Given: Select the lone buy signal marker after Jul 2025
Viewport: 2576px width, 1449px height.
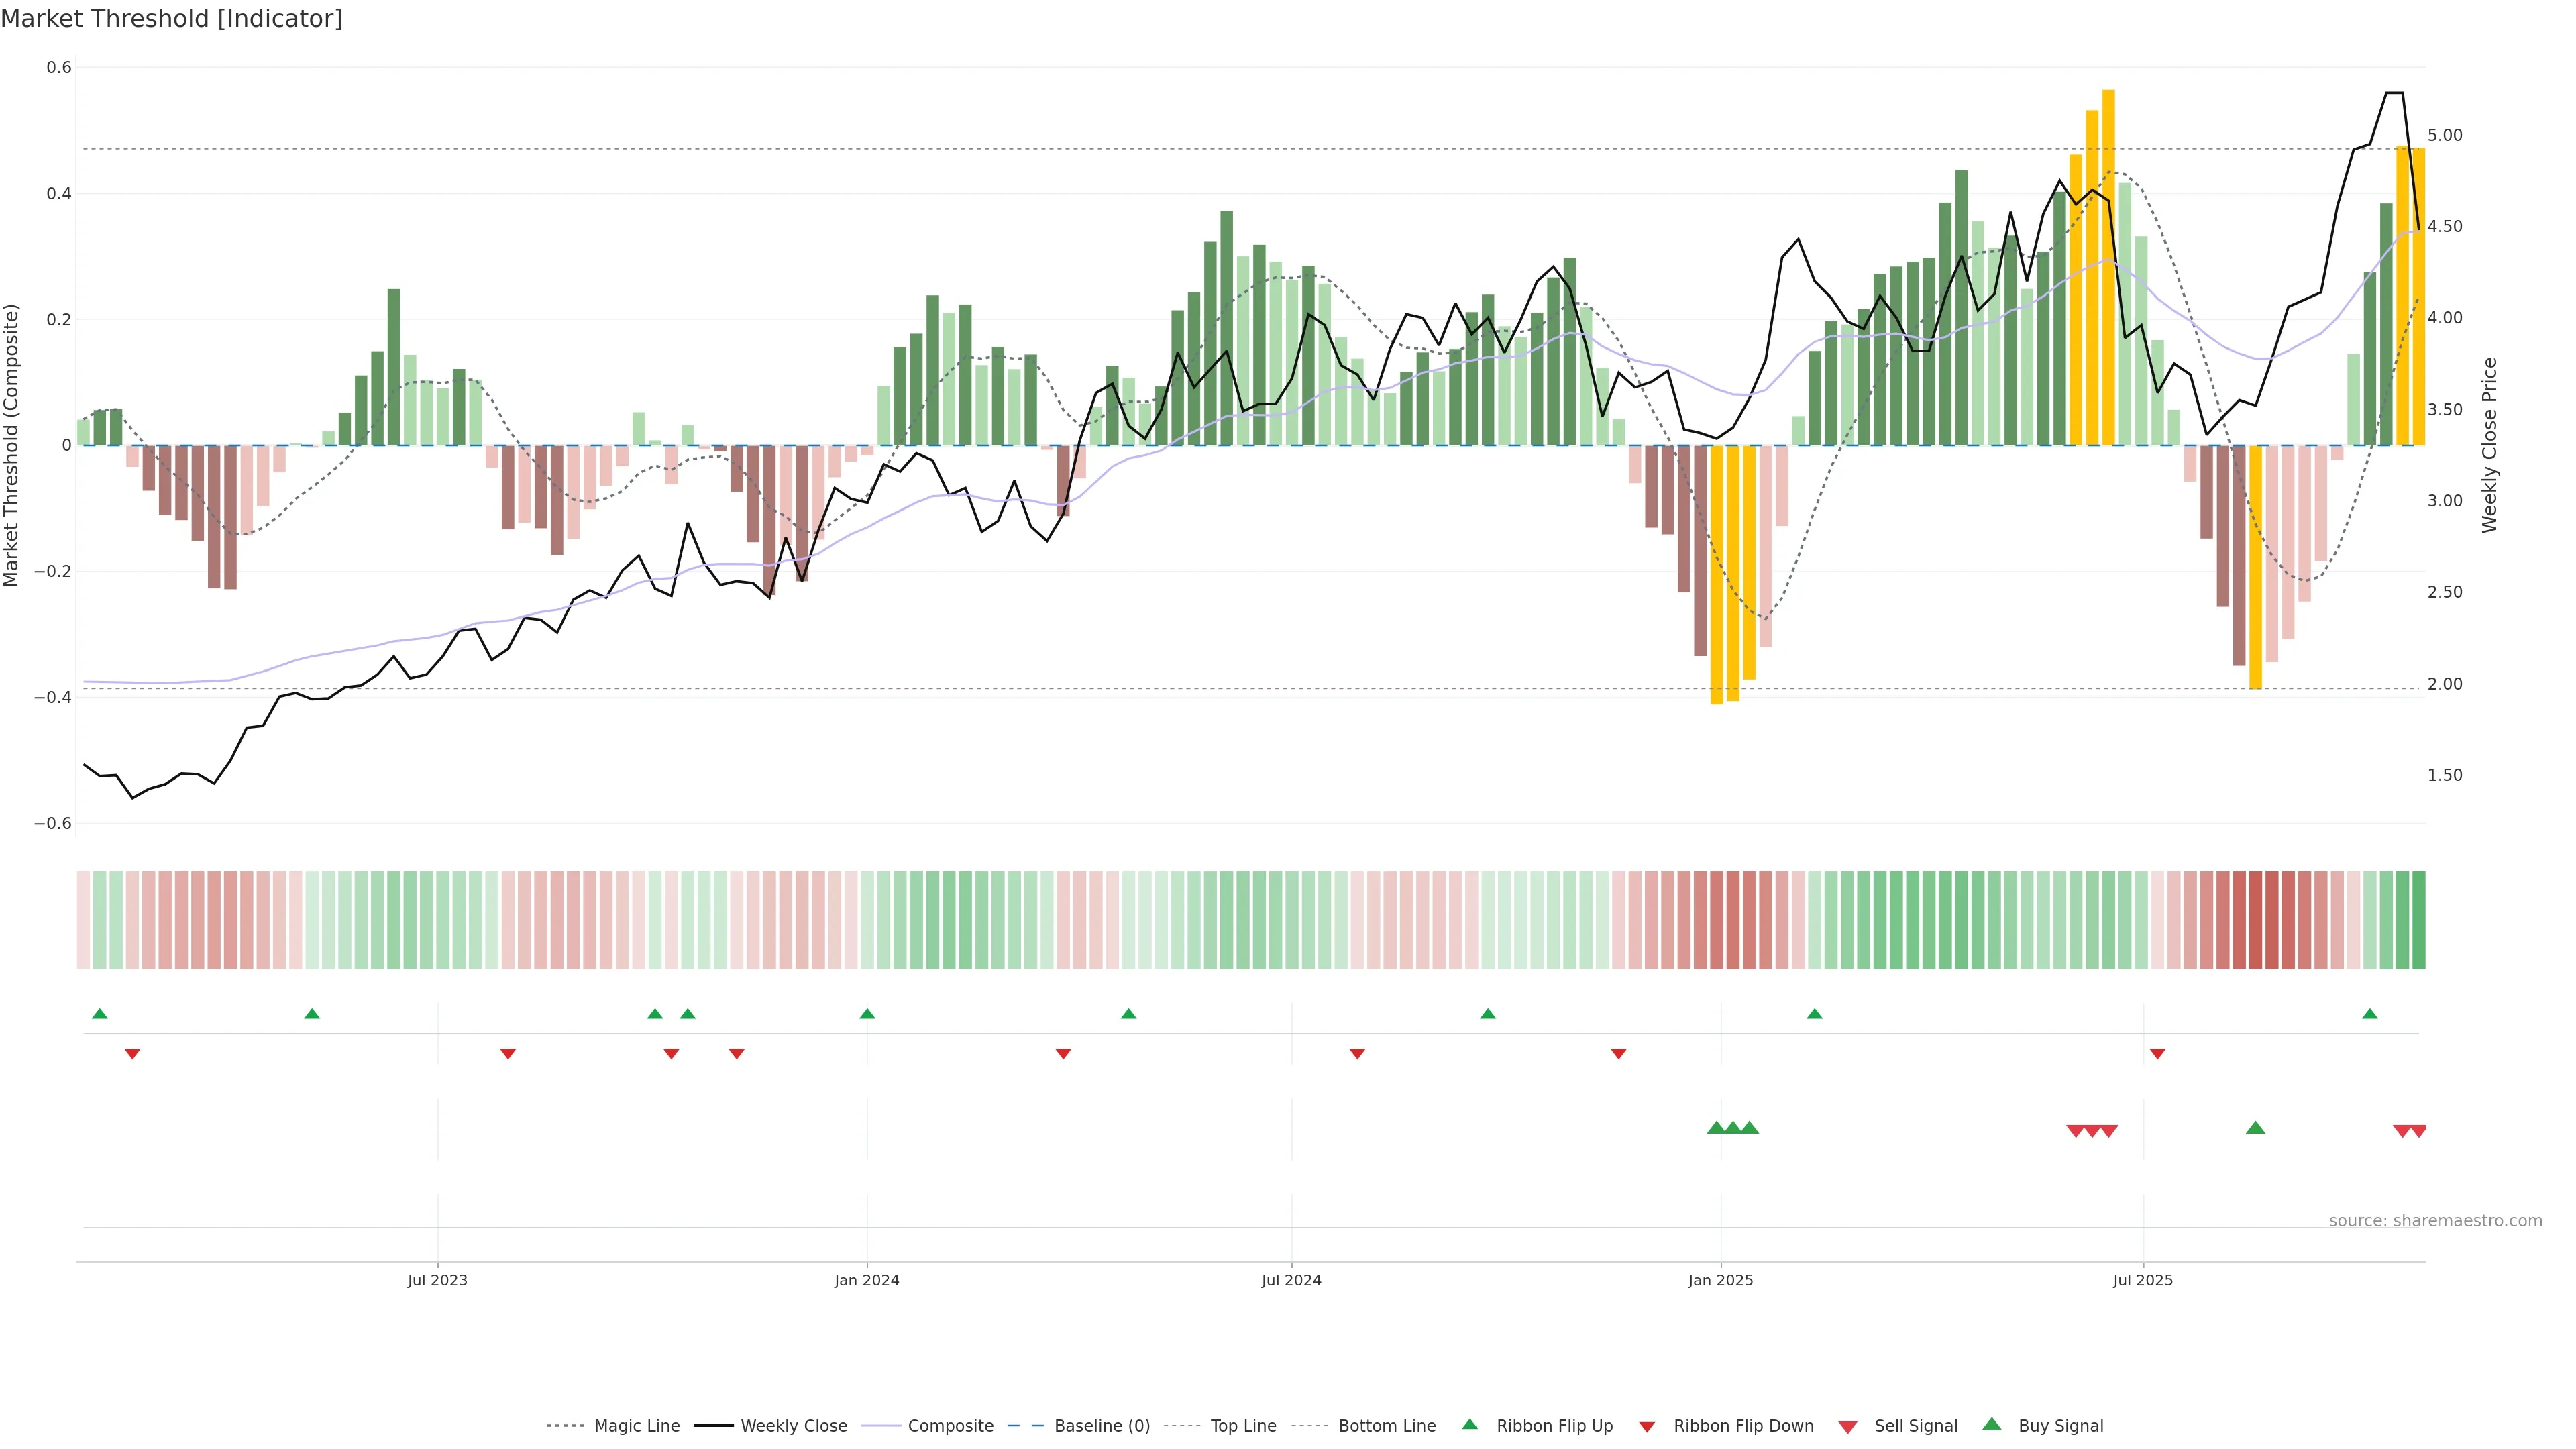Looking at the screenshot, I should [2255, 1128].
